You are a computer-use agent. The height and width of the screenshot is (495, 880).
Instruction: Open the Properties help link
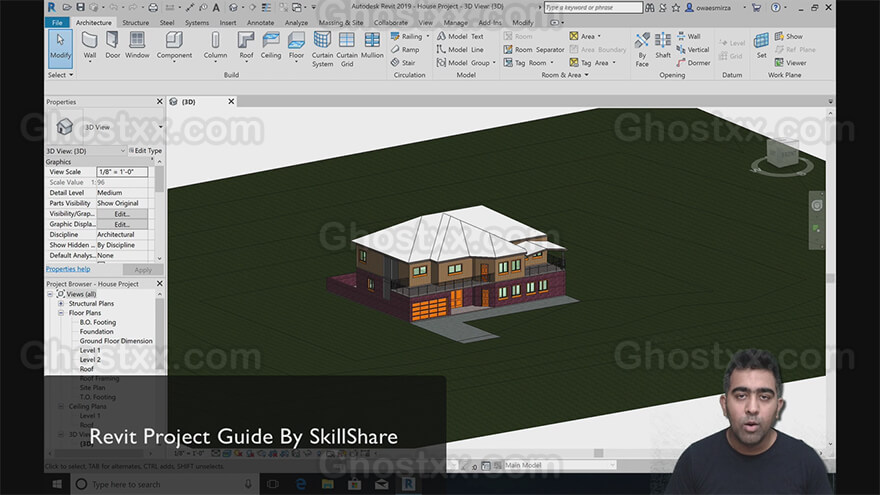(x=68, y=269)
